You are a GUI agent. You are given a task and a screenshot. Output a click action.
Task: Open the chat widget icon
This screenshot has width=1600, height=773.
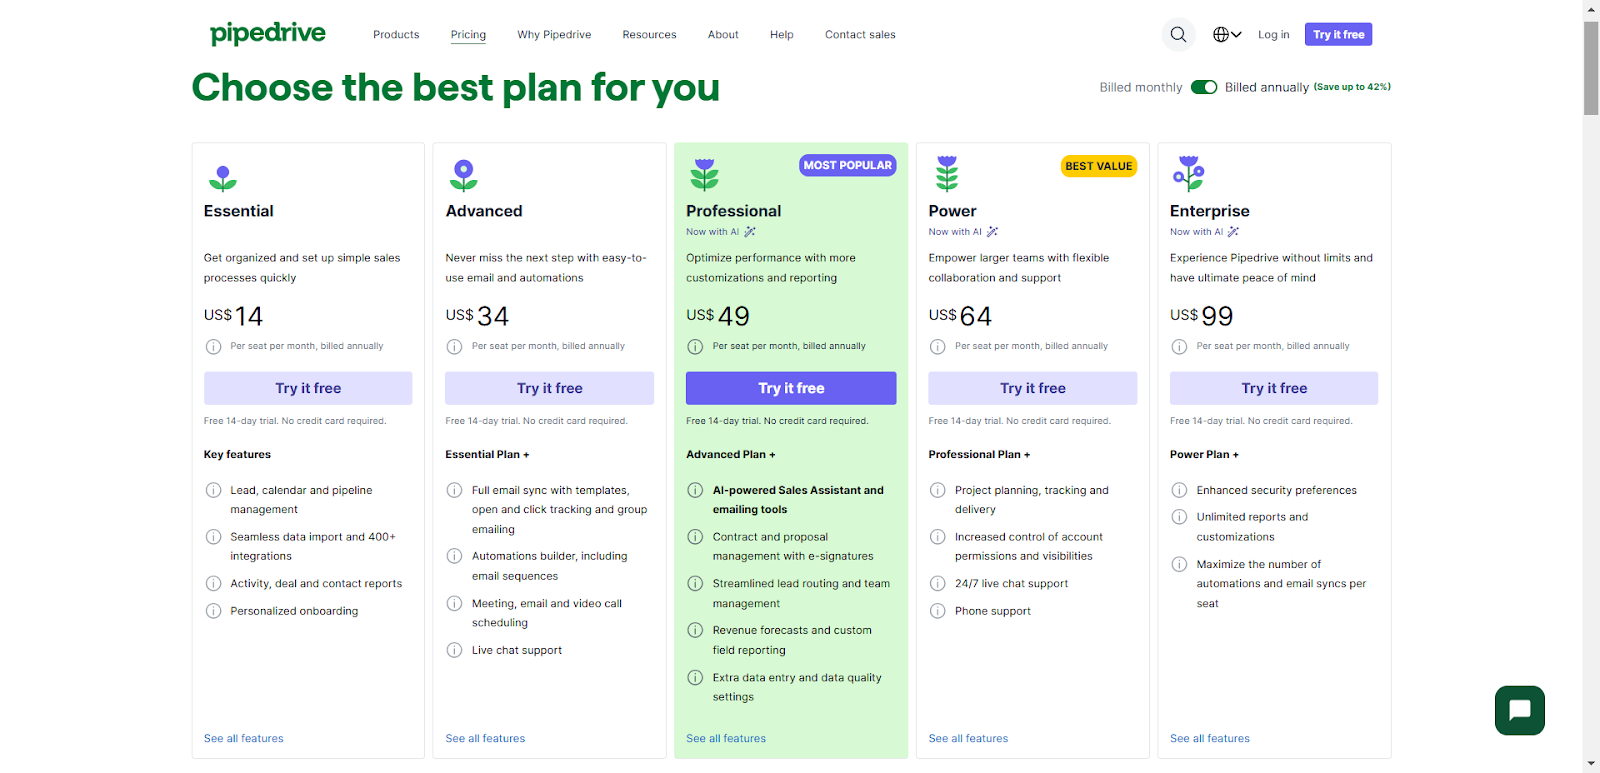[1520, 710]
